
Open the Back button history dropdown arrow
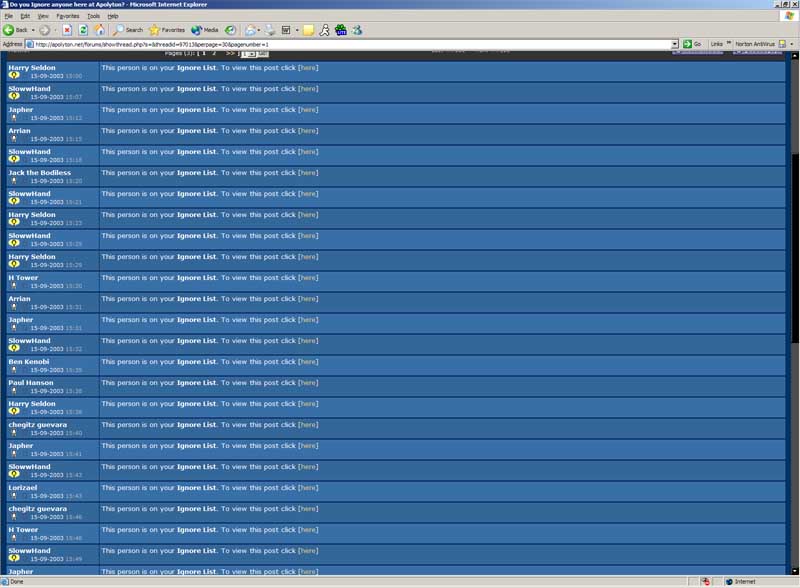tap(33, 30)
